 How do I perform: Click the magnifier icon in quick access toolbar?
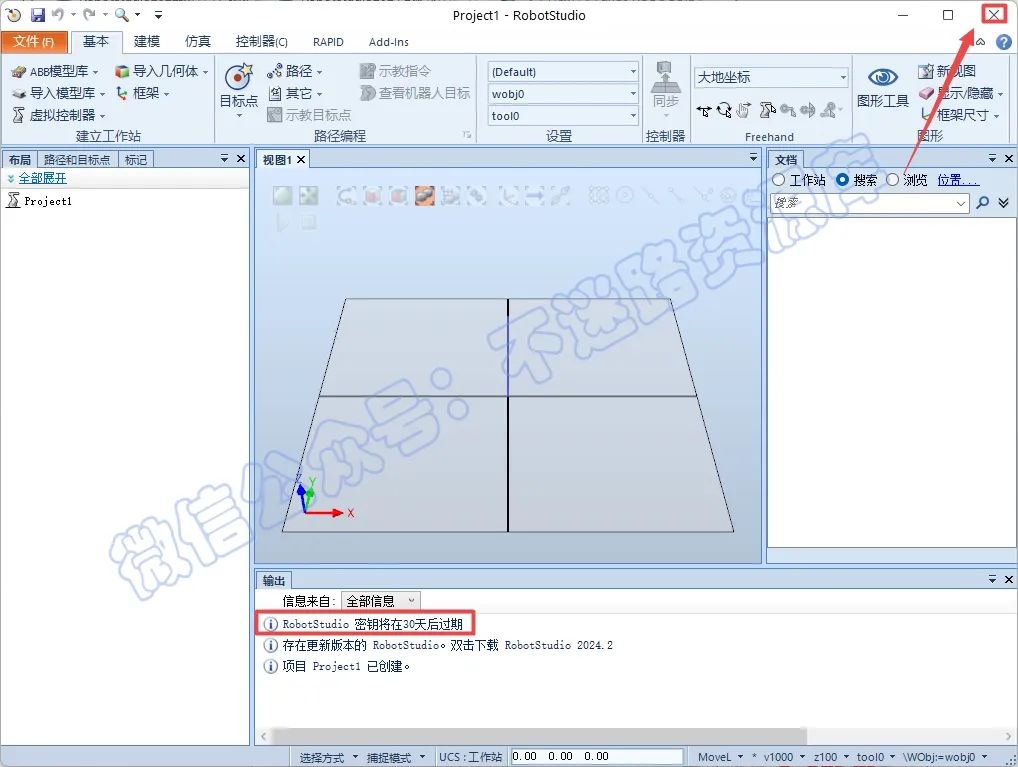[121, 14]
